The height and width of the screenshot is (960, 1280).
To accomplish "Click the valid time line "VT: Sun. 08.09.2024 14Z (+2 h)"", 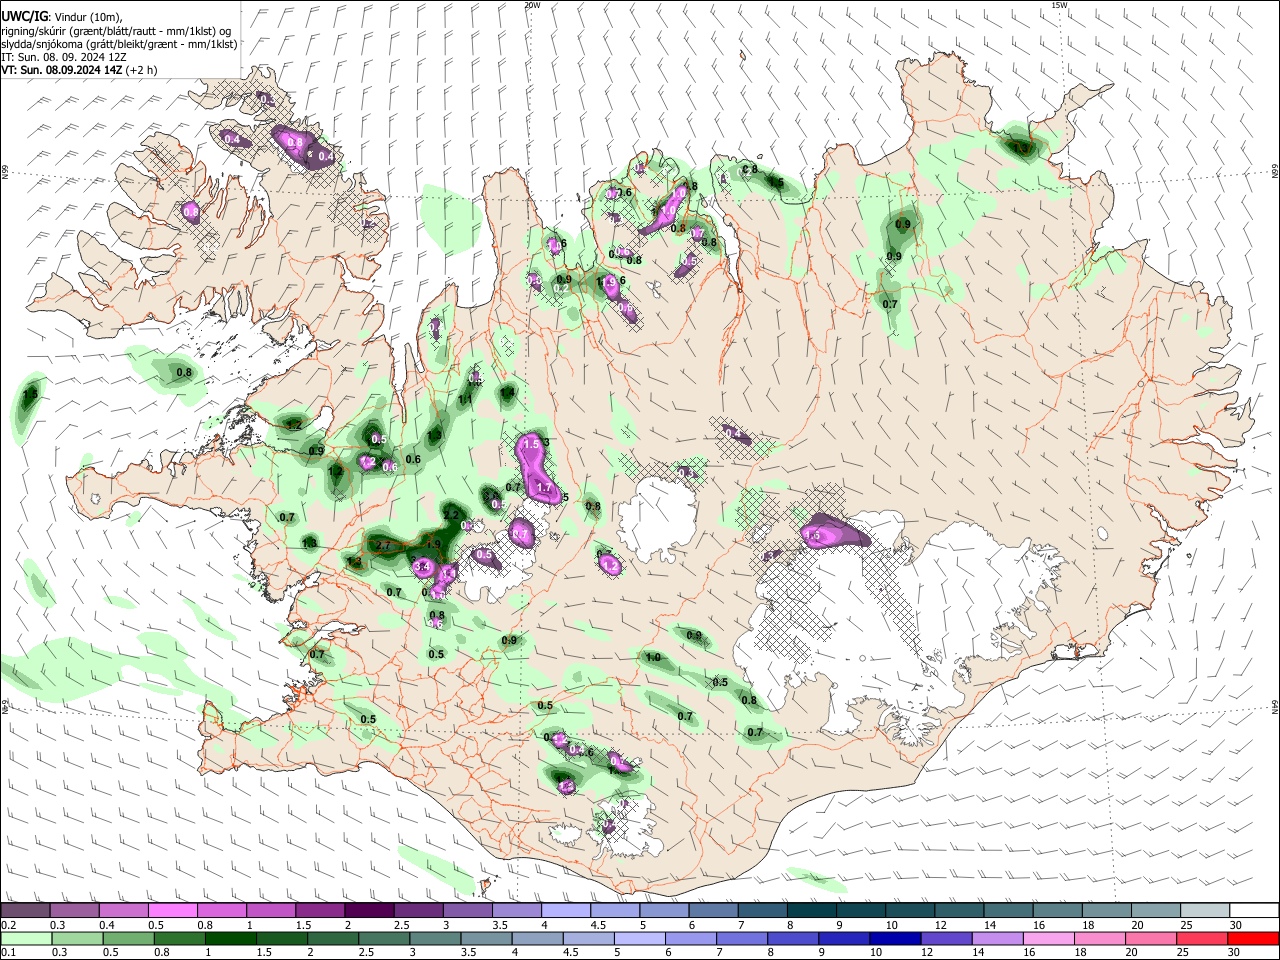I will click(79, 70).
